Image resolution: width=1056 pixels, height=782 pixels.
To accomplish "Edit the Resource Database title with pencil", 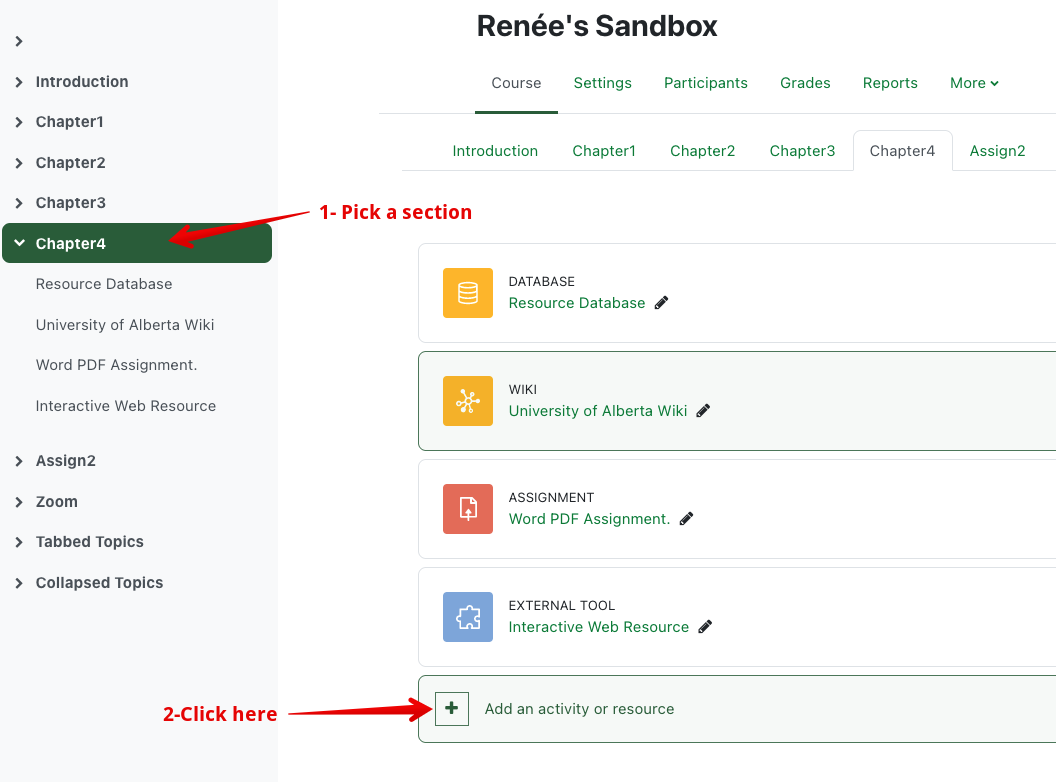I will [661, 303].
